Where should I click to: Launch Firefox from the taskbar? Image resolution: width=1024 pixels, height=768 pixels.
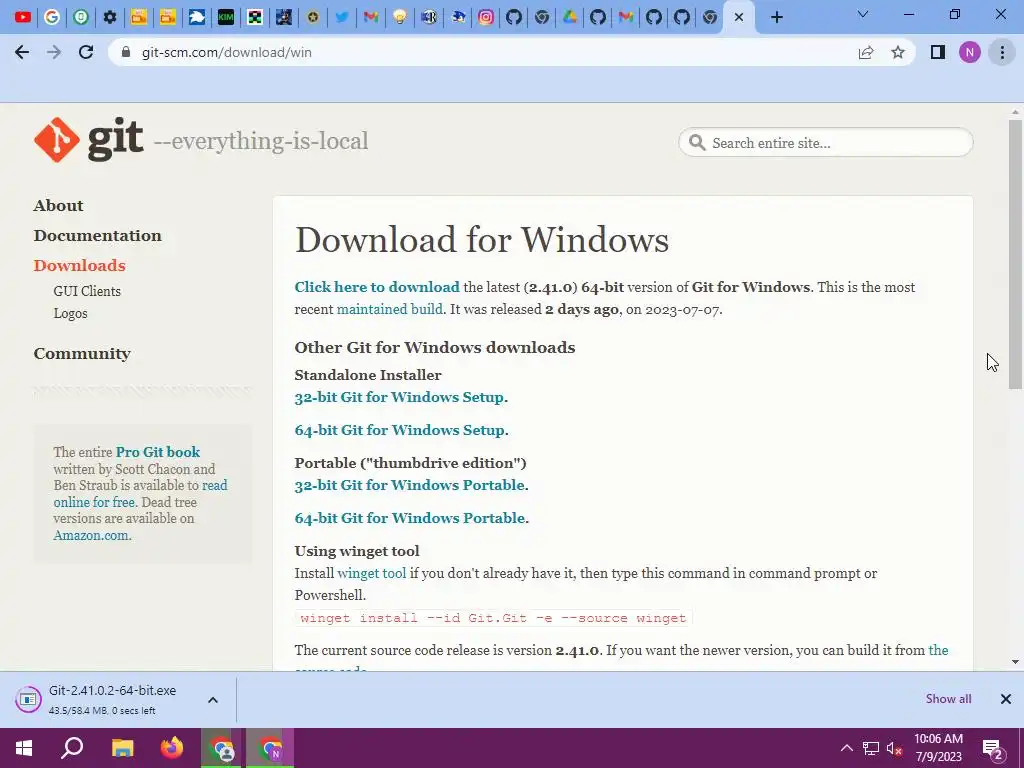click(x=172, y=748)
